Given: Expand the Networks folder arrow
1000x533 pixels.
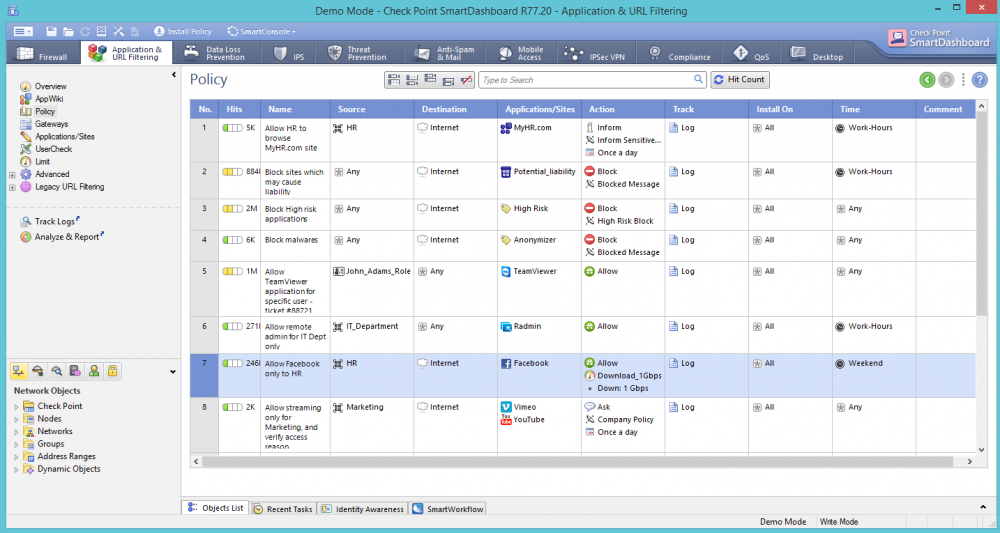Looking at the screenshot, I should point(17,432).
